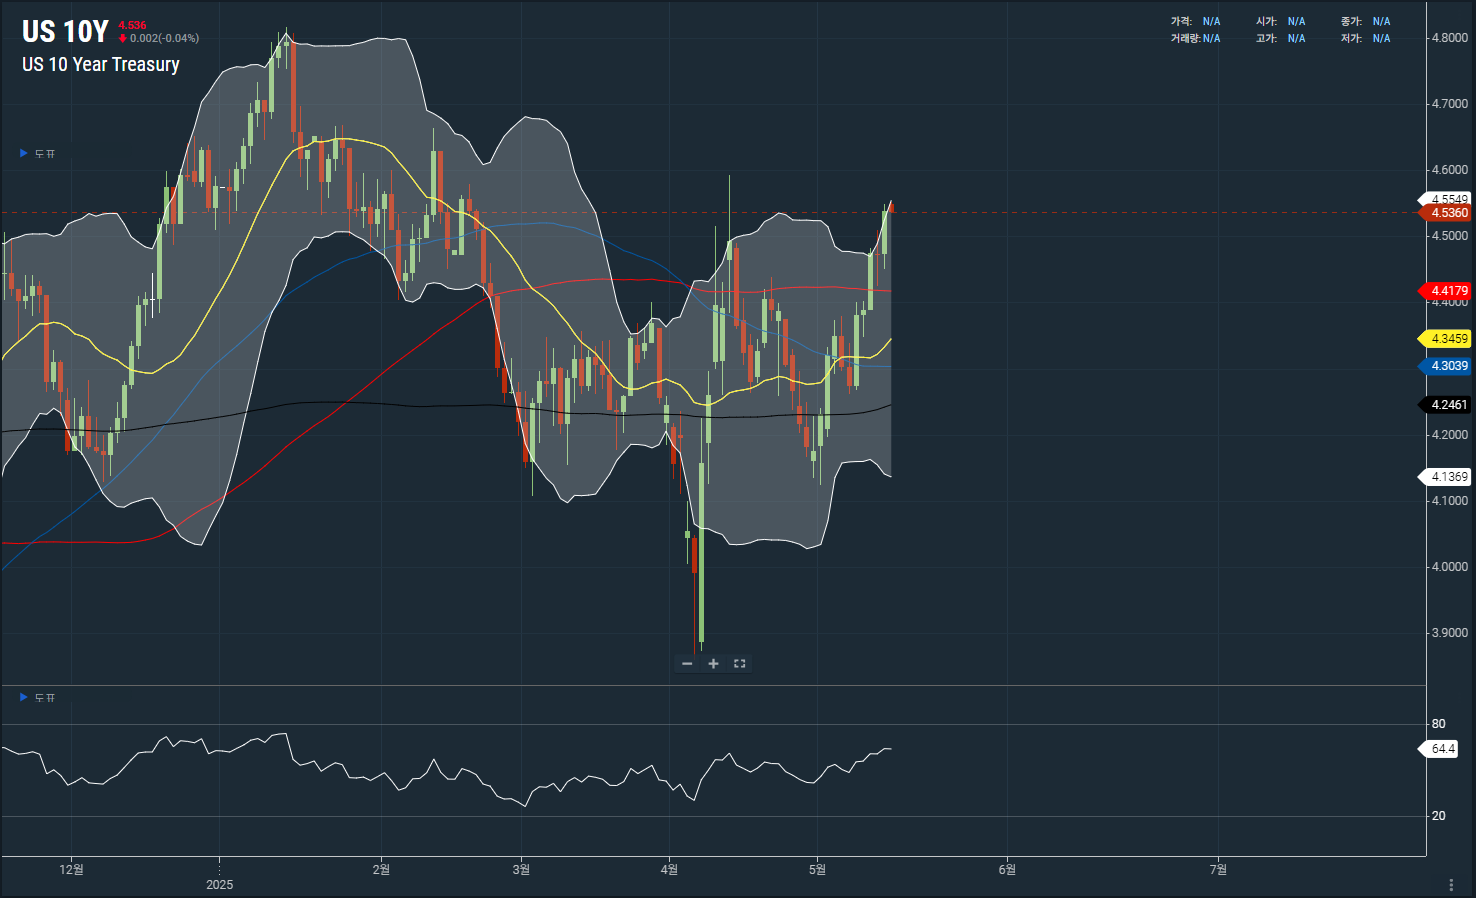Screen dimensions: 1476x898
Task: Click the US 10 Year Treasury name
Action: pyautogui.click(x=101, y=65)
